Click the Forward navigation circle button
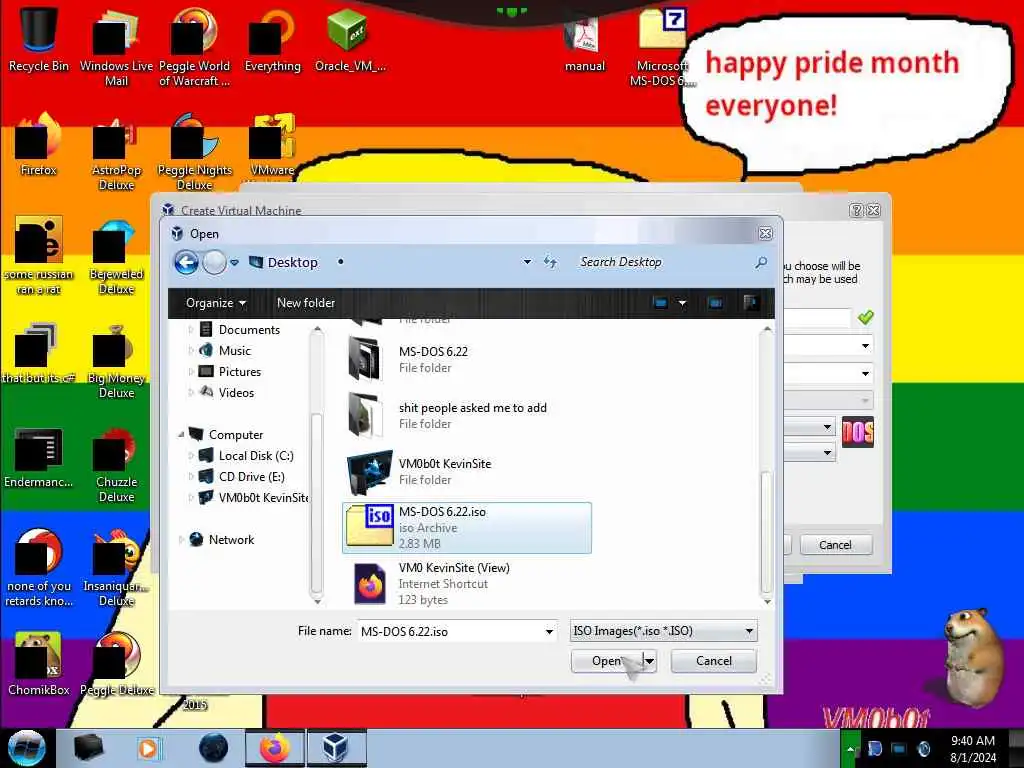The width and height of the screenshot is (1024, 768). point(214,263)
